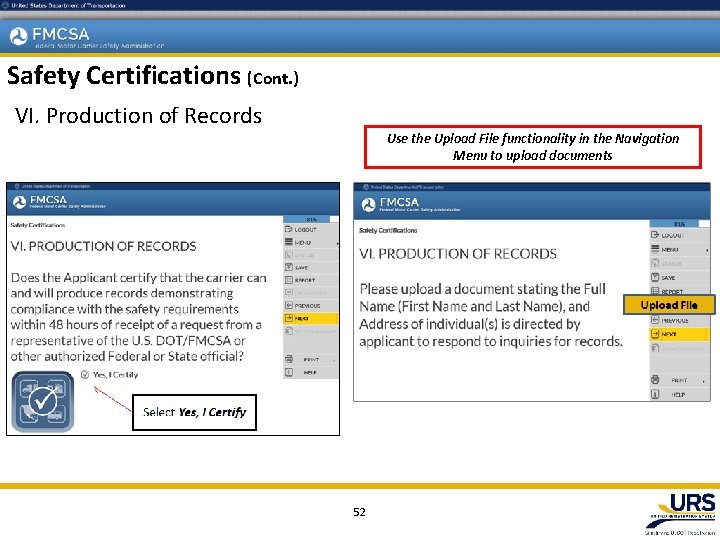
Task: Click page number 52
Action: coord(359,512)
